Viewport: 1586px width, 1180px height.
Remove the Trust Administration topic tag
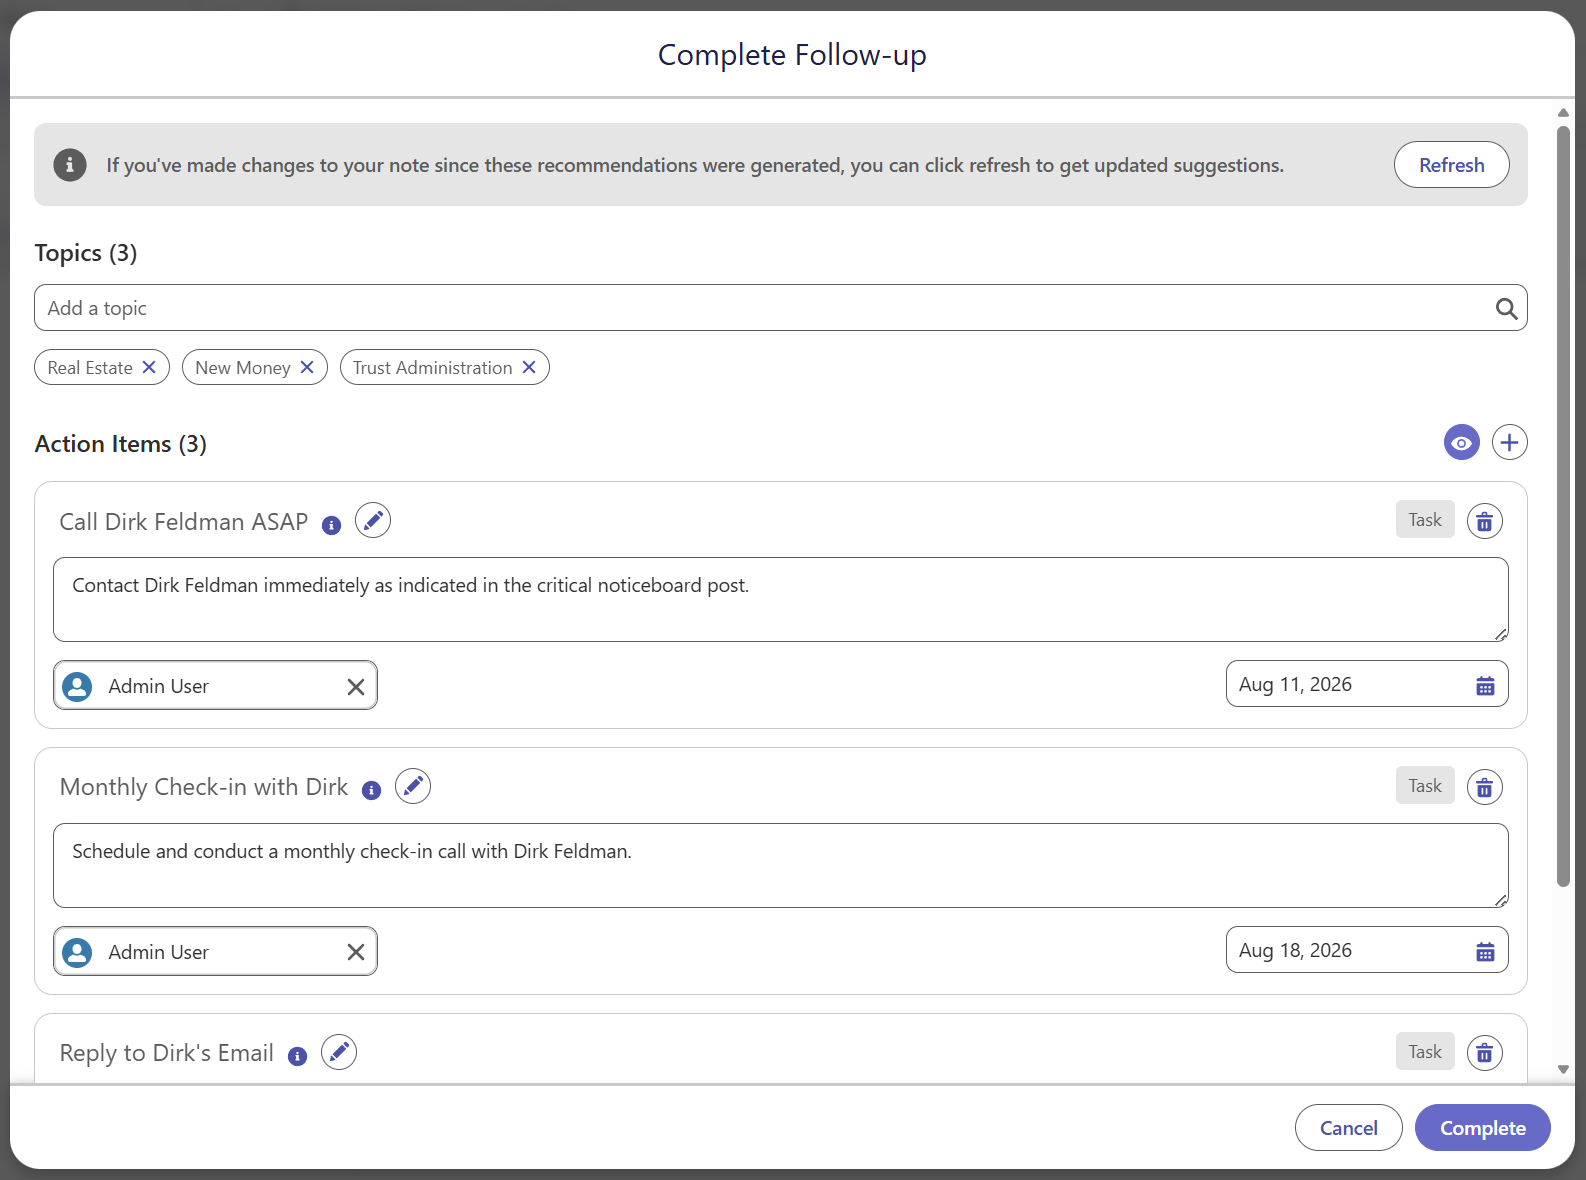pos(529,367)
